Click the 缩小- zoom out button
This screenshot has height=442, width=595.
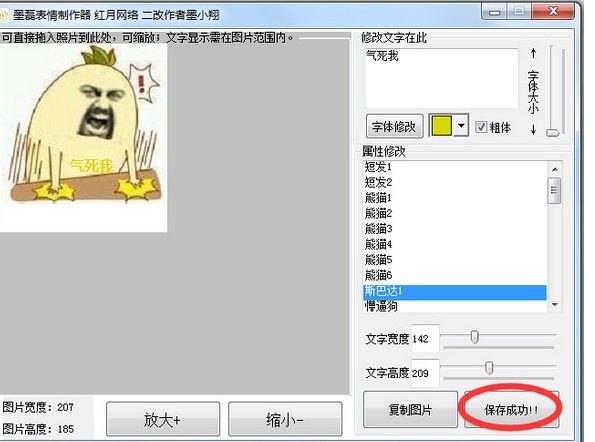coord(285,419)
